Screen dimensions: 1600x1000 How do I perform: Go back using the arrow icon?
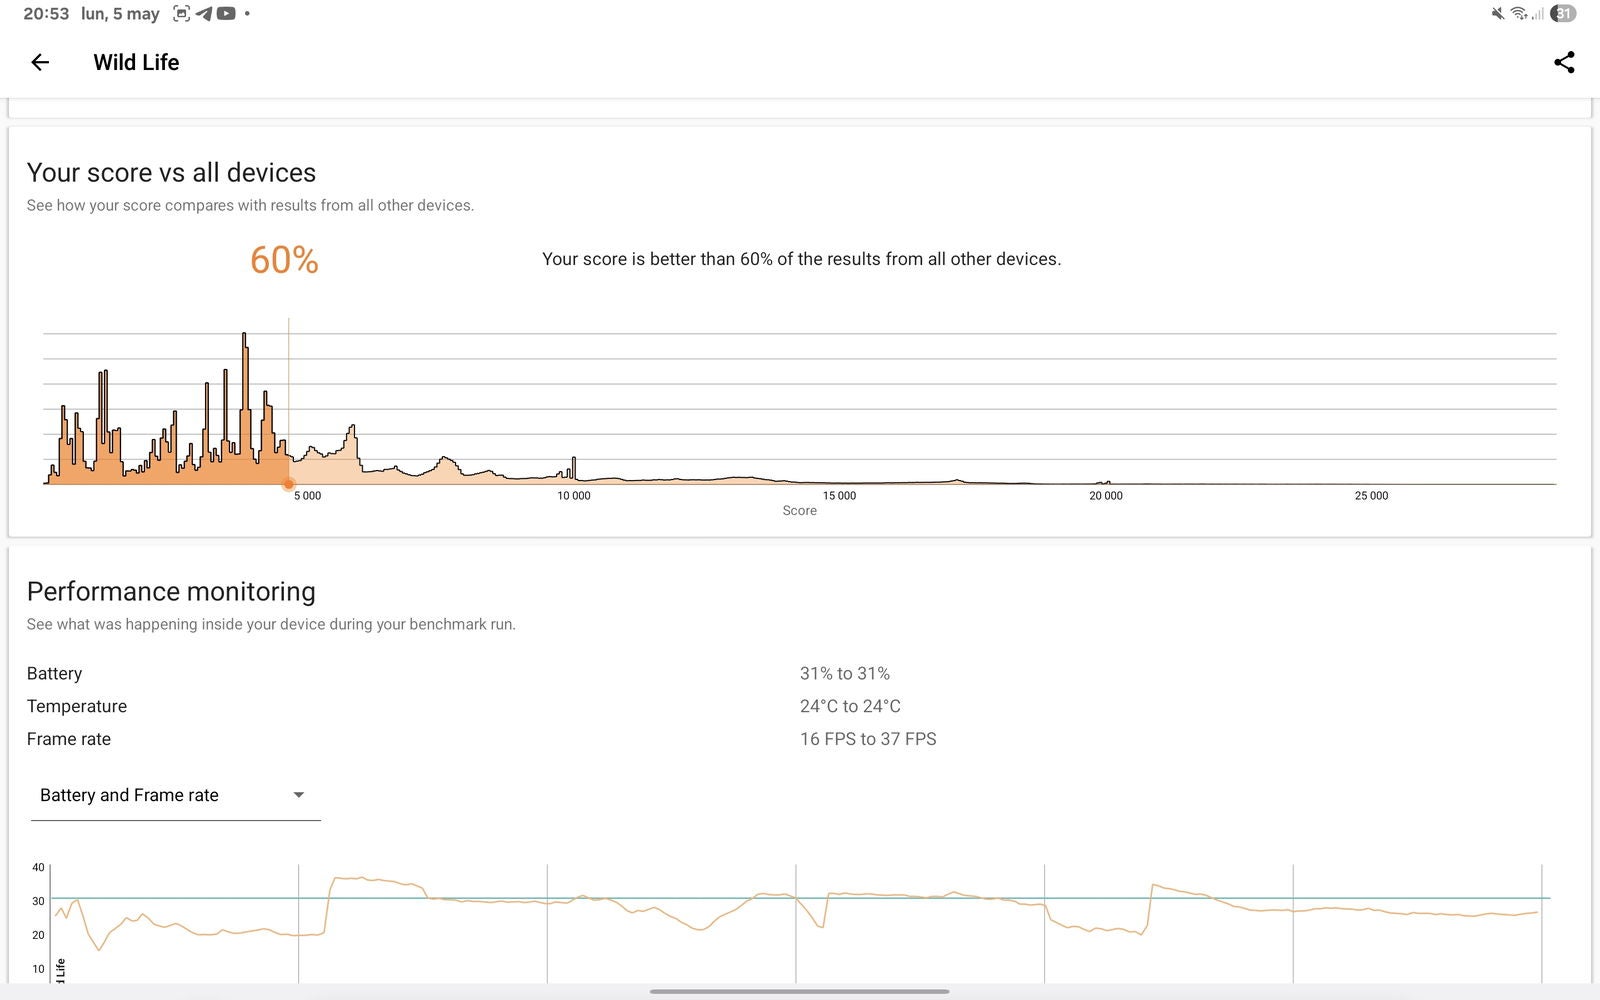(40, 62)
